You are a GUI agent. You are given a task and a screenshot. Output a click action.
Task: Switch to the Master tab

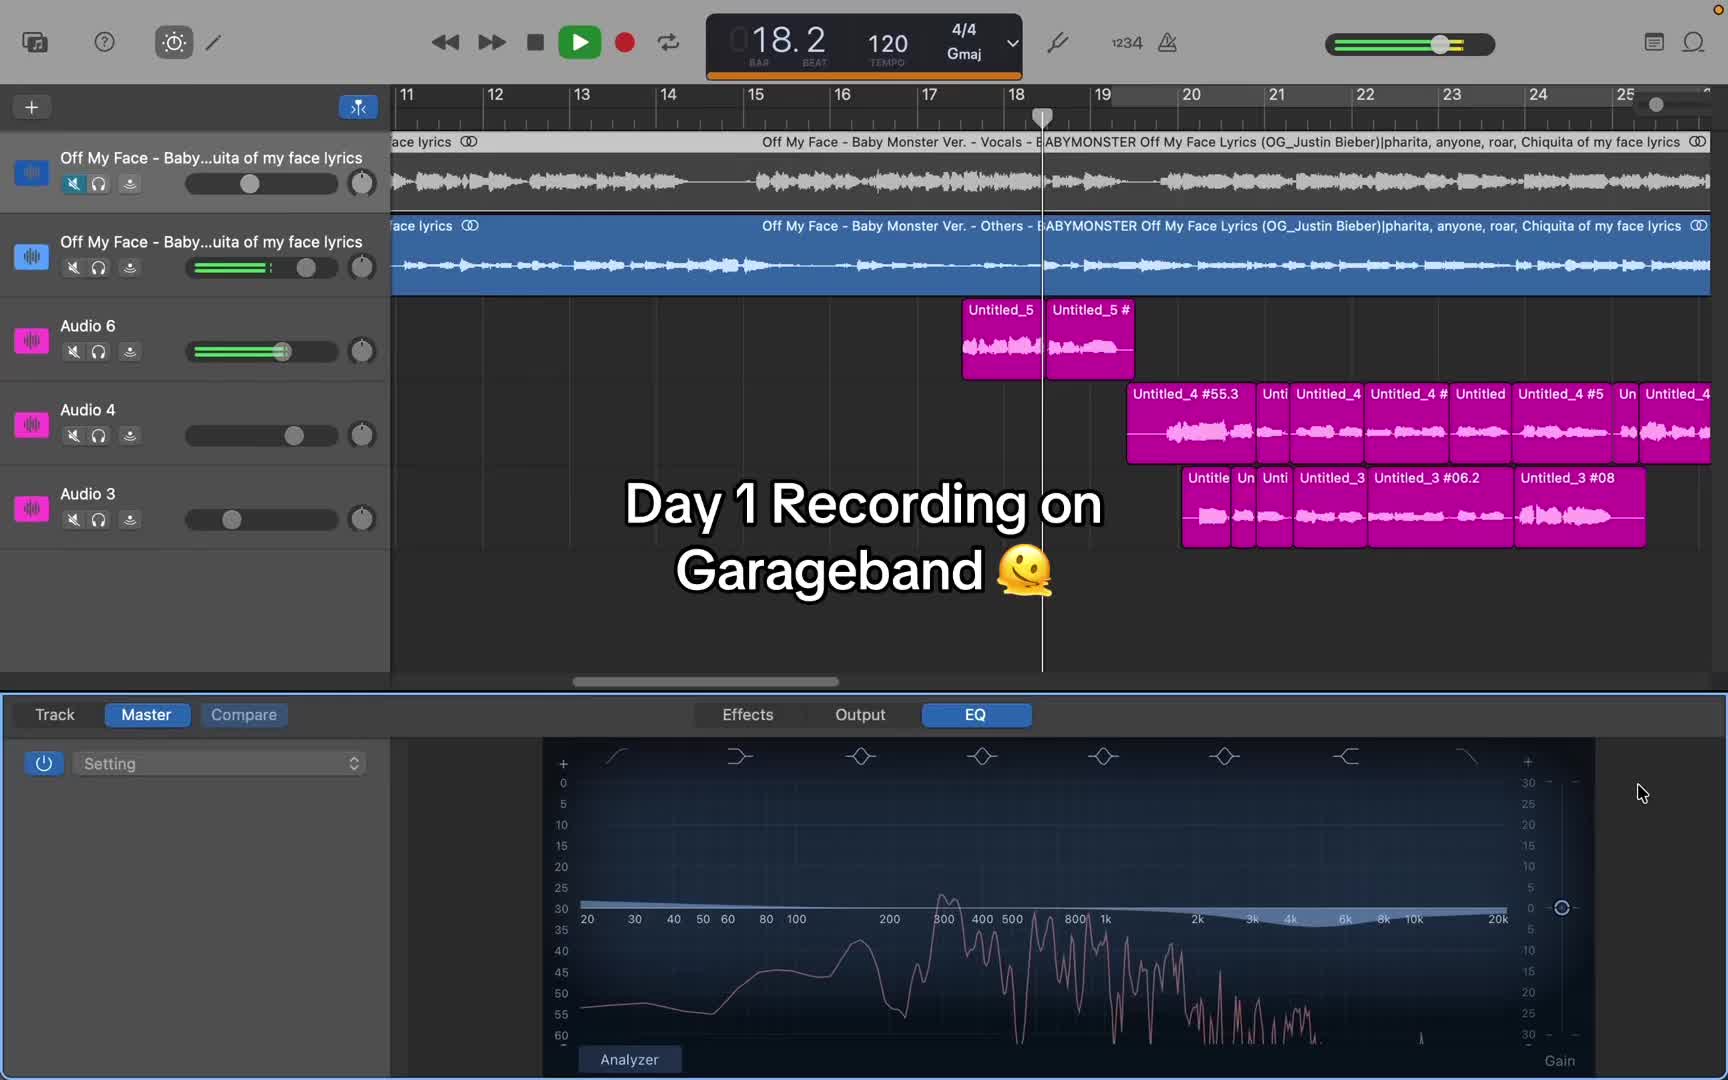146,715
